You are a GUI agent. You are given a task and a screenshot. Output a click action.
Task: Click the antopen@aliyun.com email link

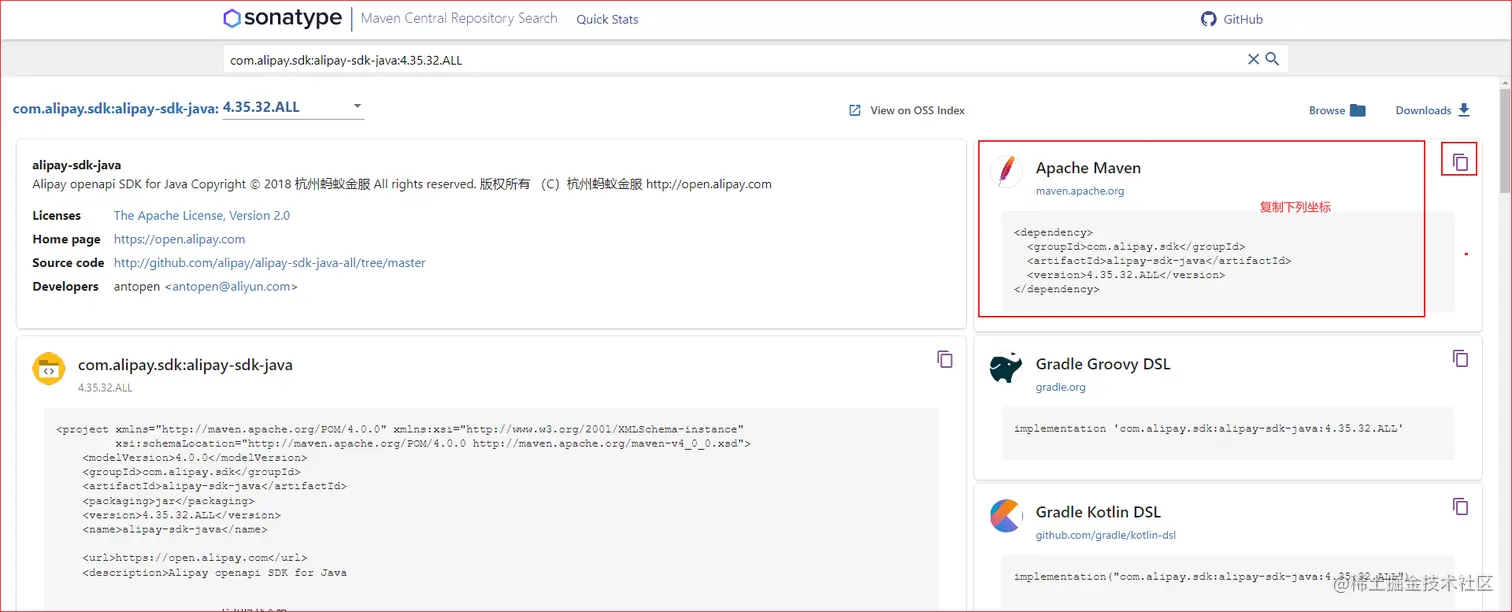(231, 287)
